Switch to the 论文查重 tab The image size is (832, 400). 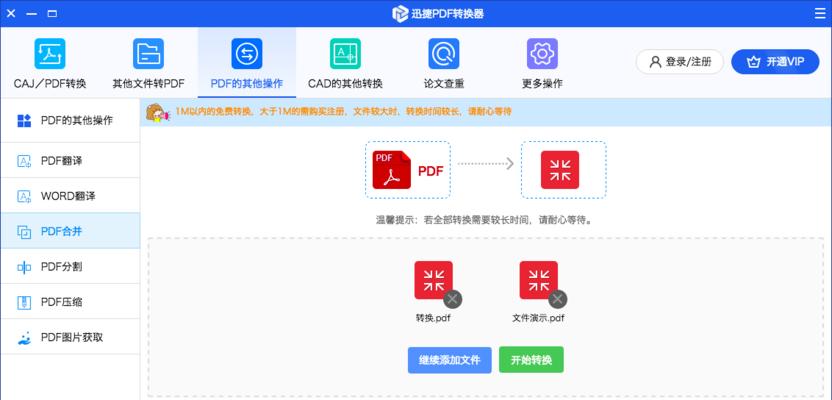tap(444, 63)
